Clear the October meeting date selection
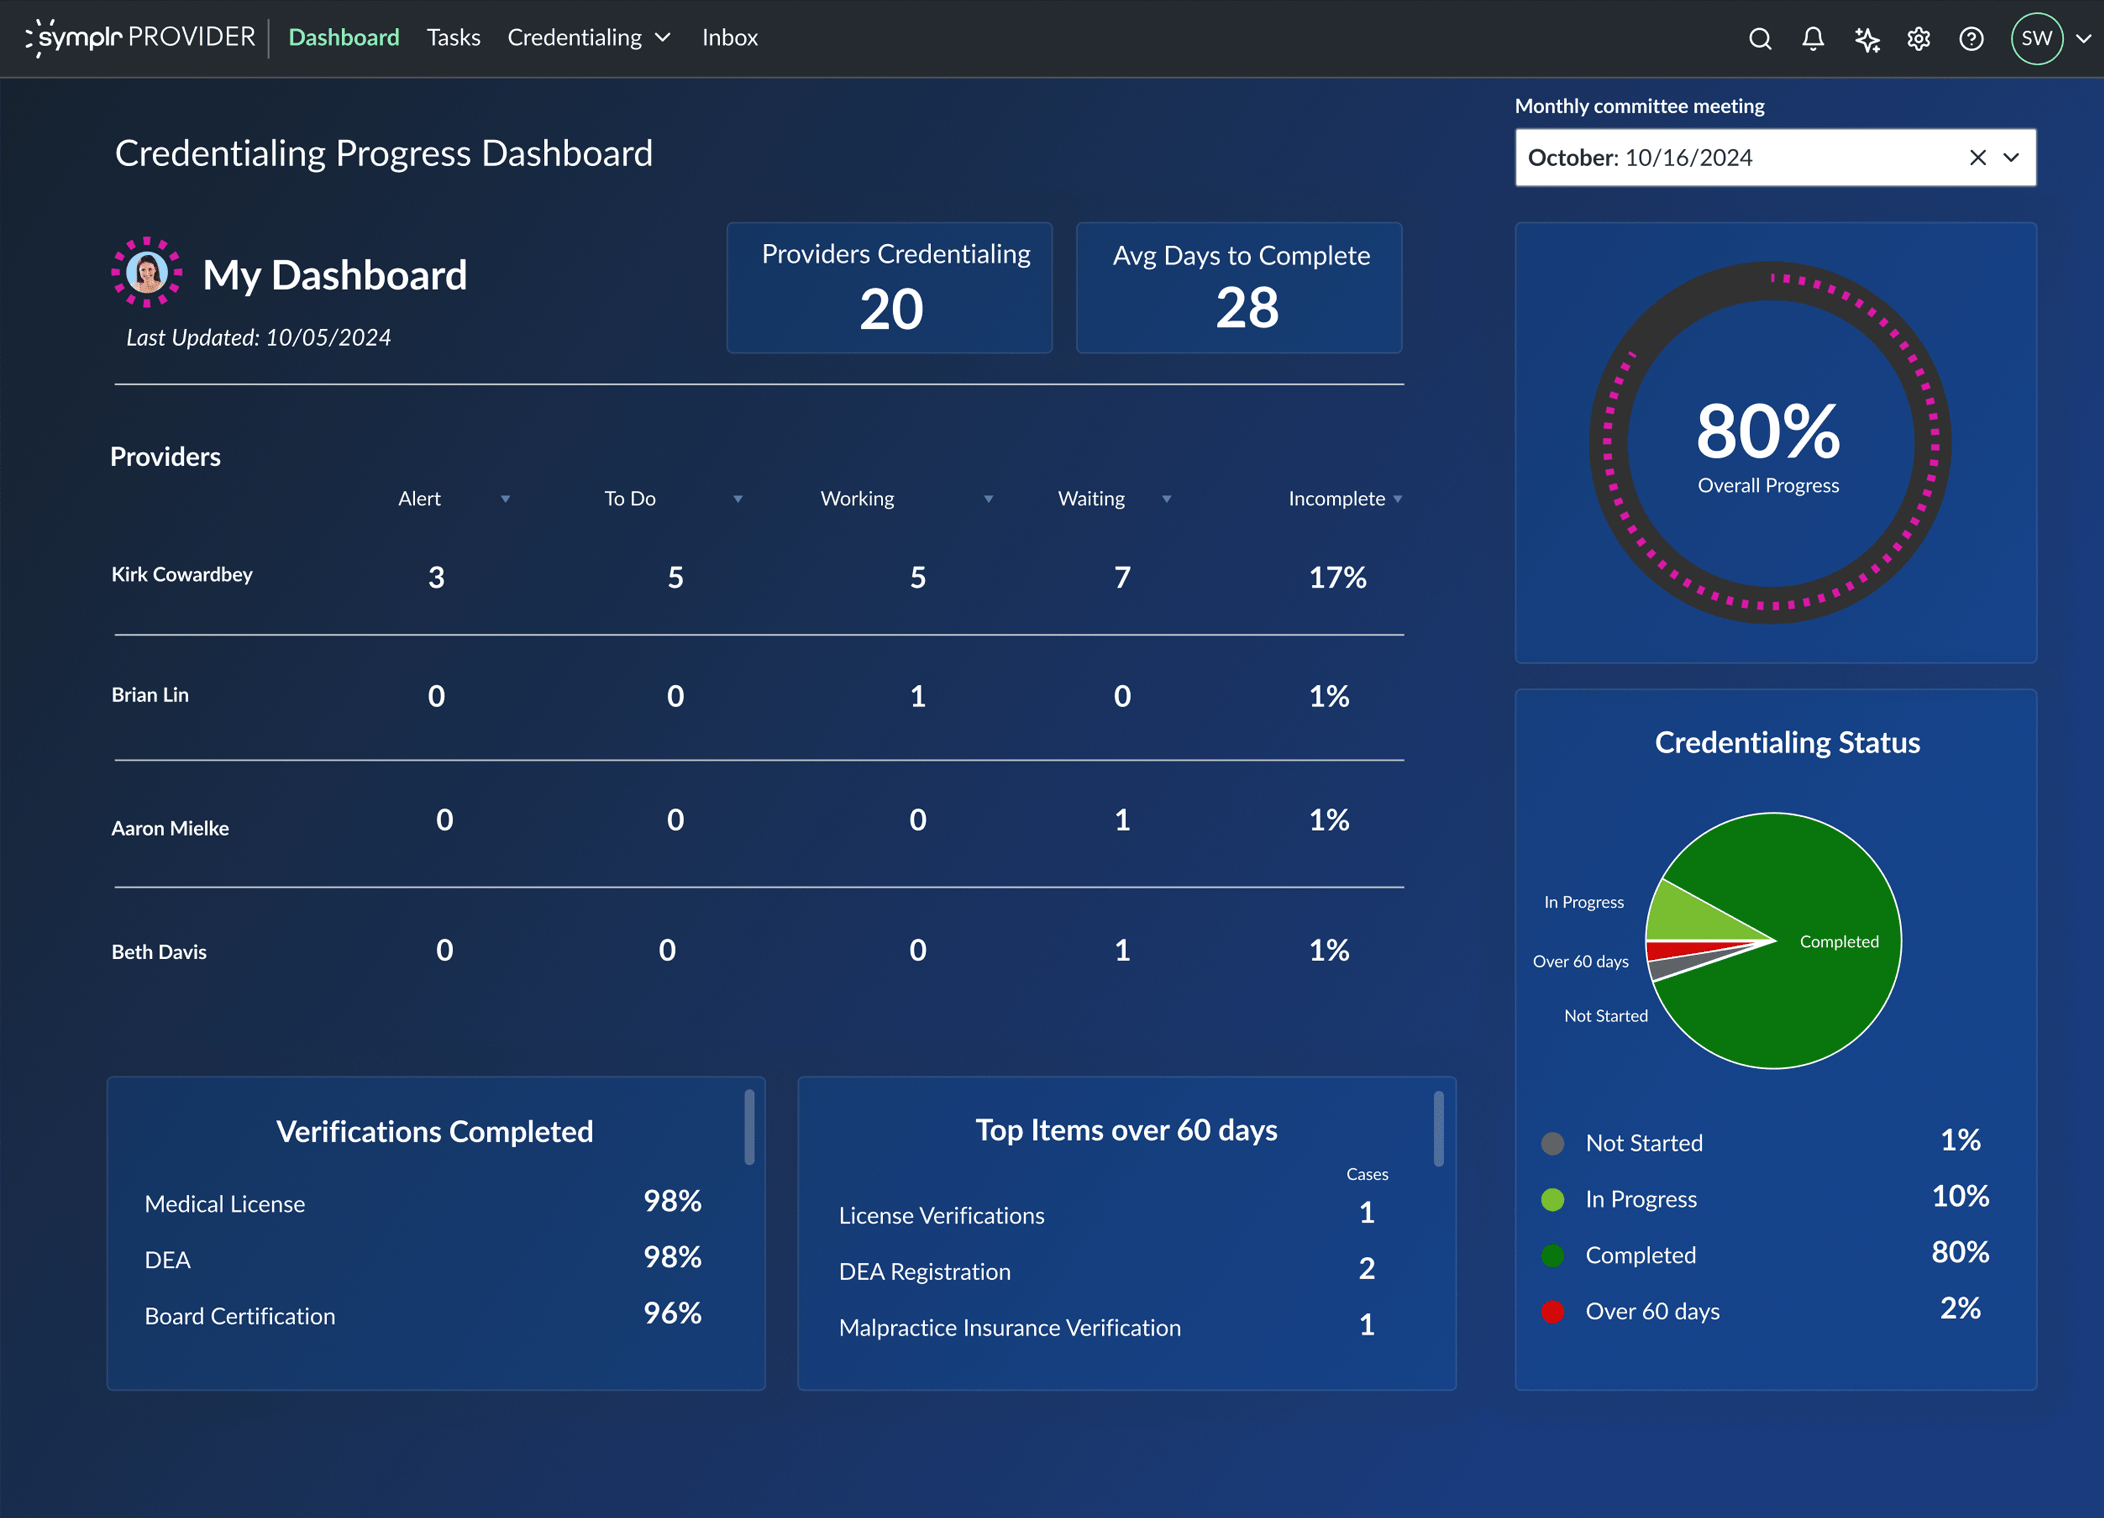2104x1518 pixels. tap(1978, 157)
